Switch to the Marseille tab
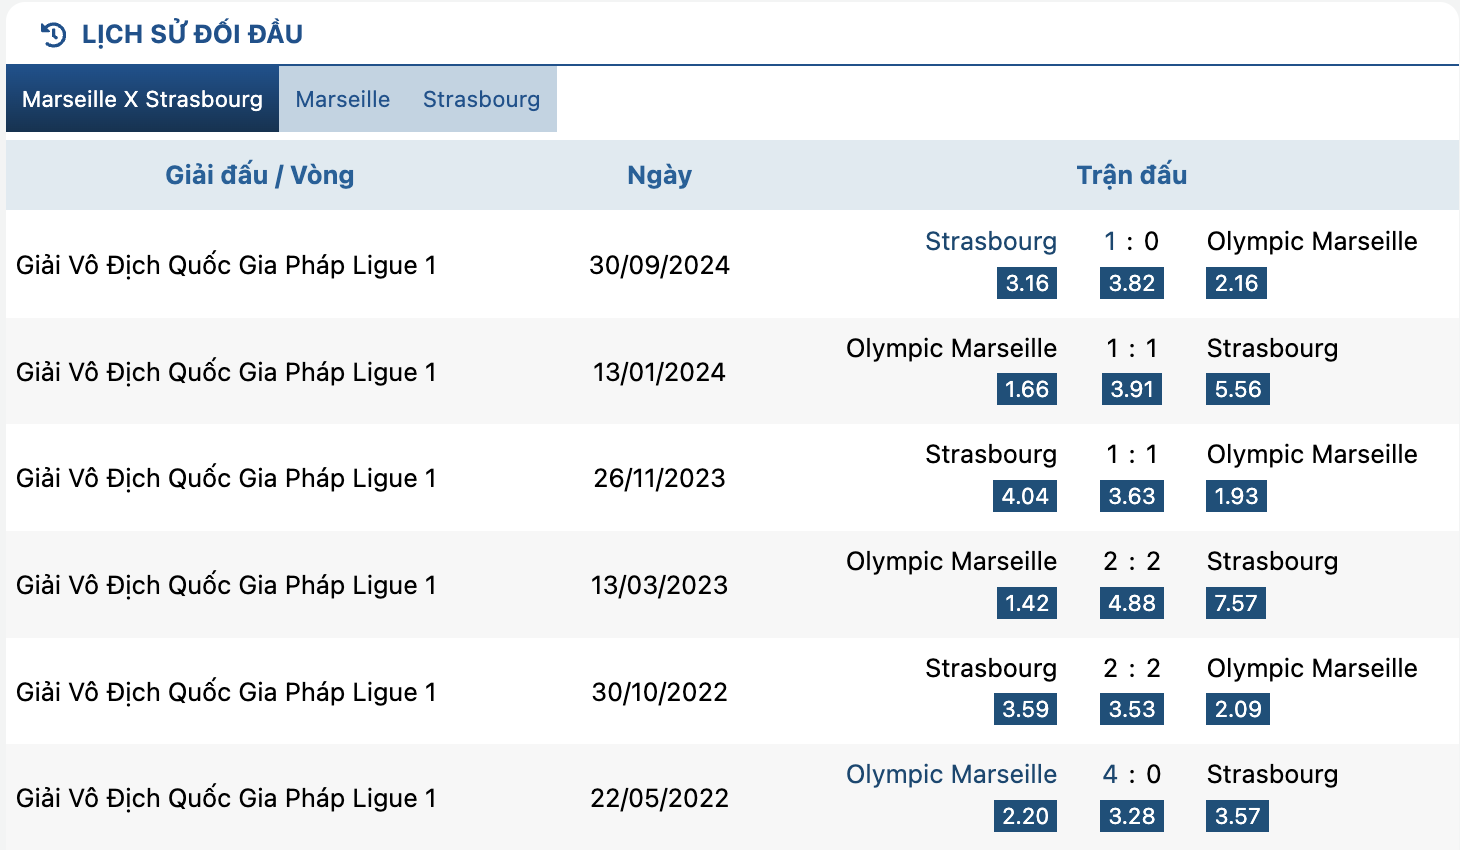1460x850 pixels. tap(343, 99)
